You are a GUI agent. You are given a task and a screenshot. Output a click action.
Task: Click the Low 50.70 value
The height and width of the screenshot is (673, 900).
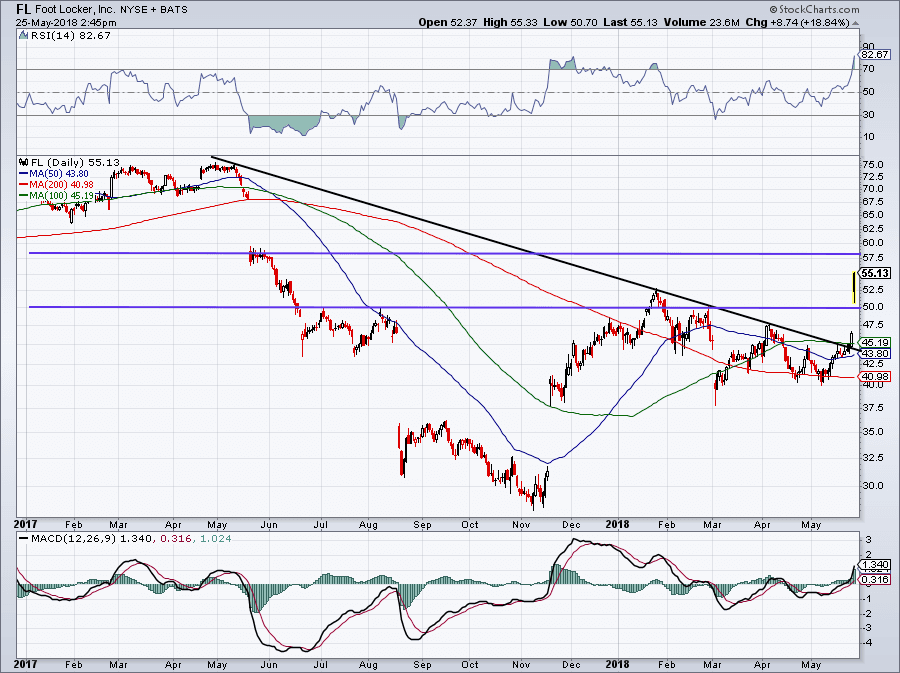tap(571, 22)
